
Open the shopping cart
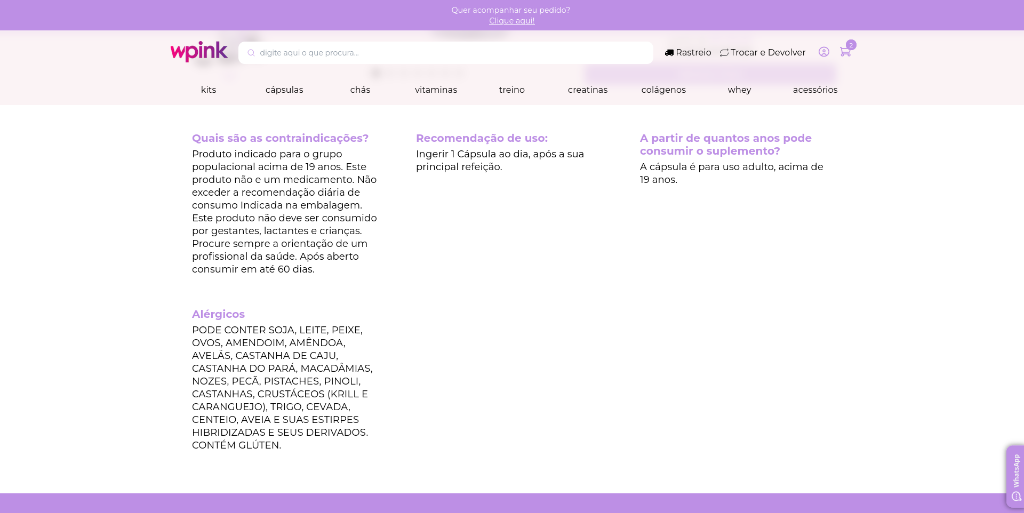[845, 53]
